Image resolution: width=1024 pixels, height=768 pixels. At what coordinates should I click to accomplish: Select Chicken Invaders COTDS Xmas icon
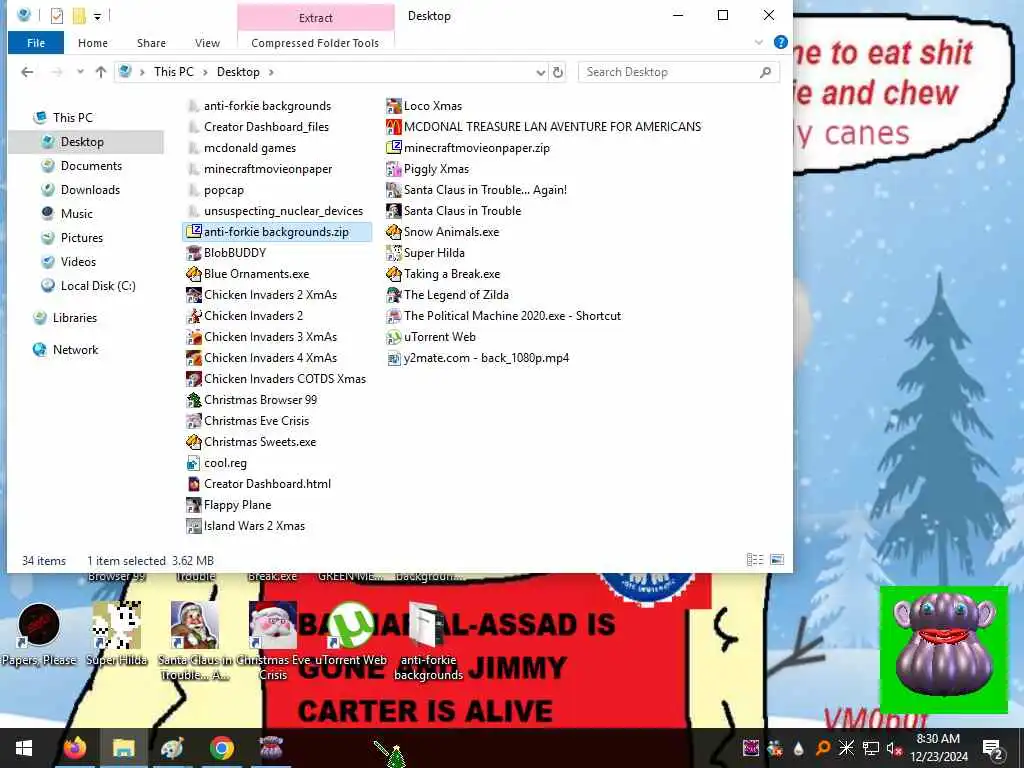(x=193, y=379)
